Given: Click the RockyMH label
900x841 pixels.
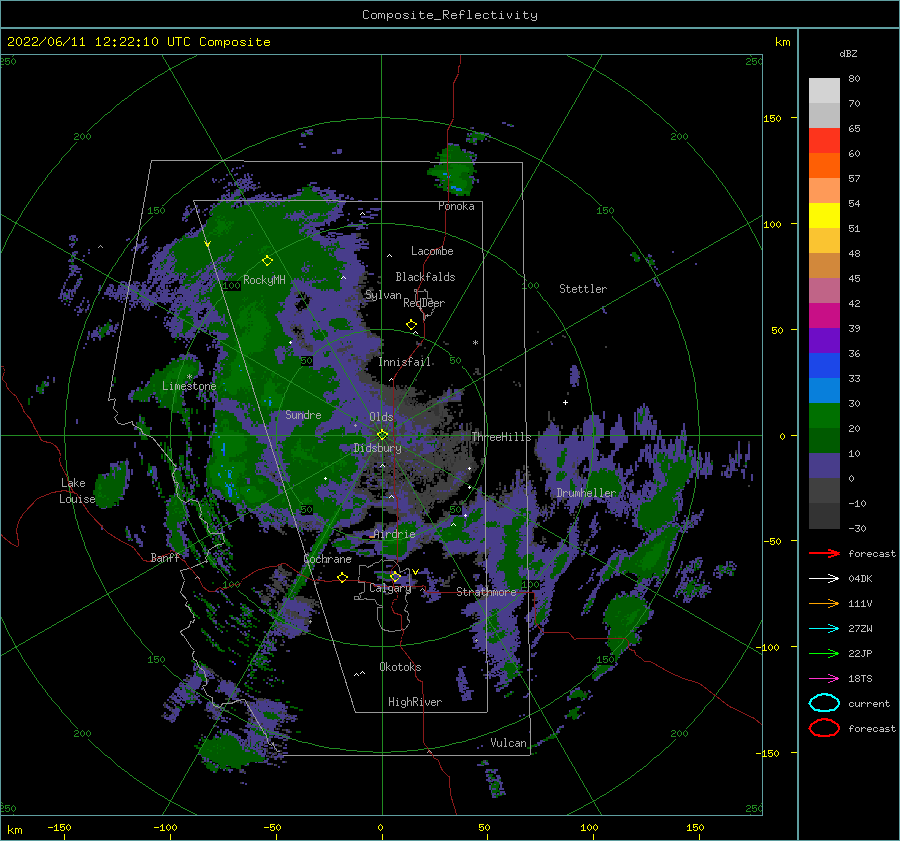Looking at the screenshot, I should pos(264,280).
